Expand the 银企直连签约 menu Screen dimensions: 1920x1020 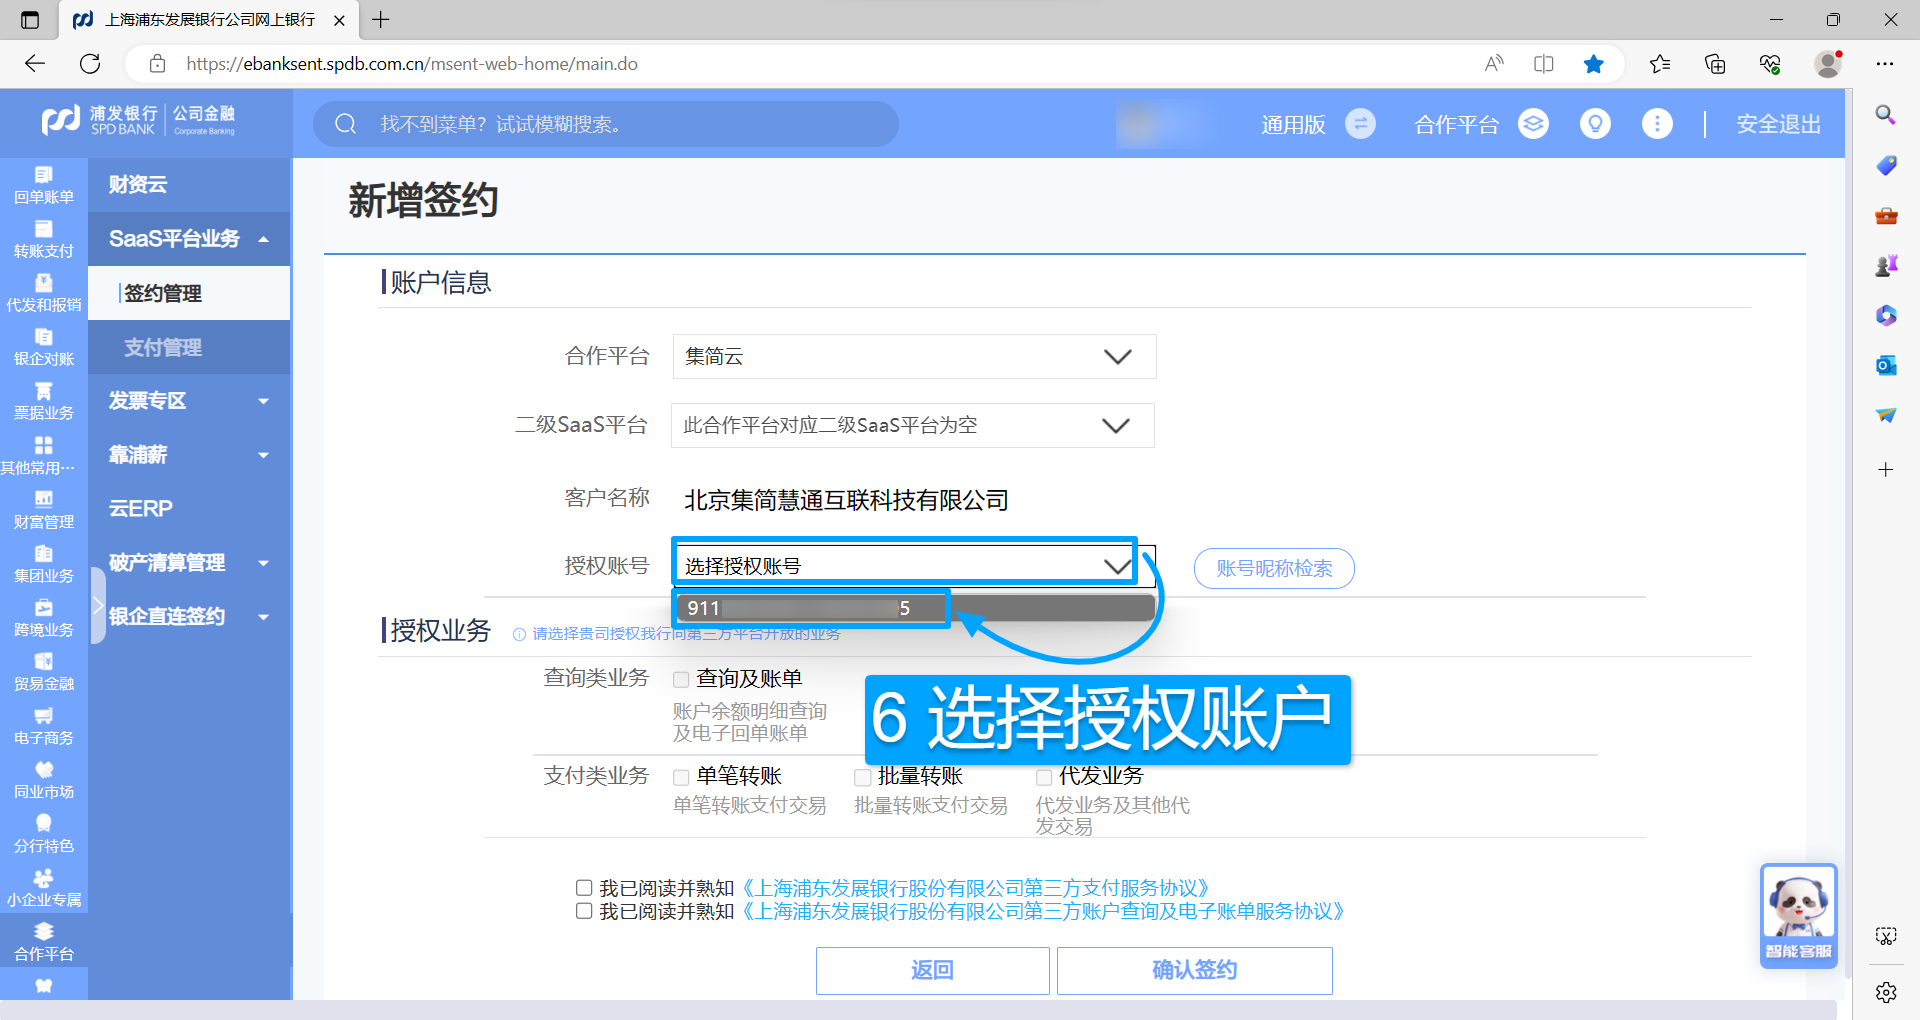[x=189, y=616]
